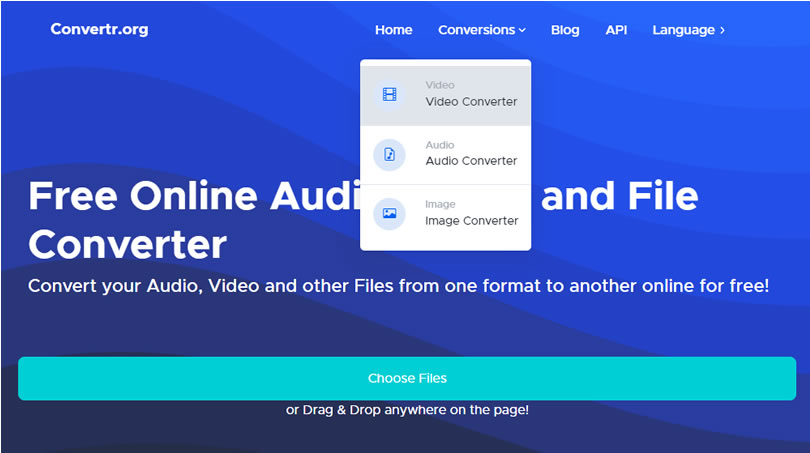Click the chevron beside Conversions
The width and height of the screenshot is (810, 453).
(522, 31)
